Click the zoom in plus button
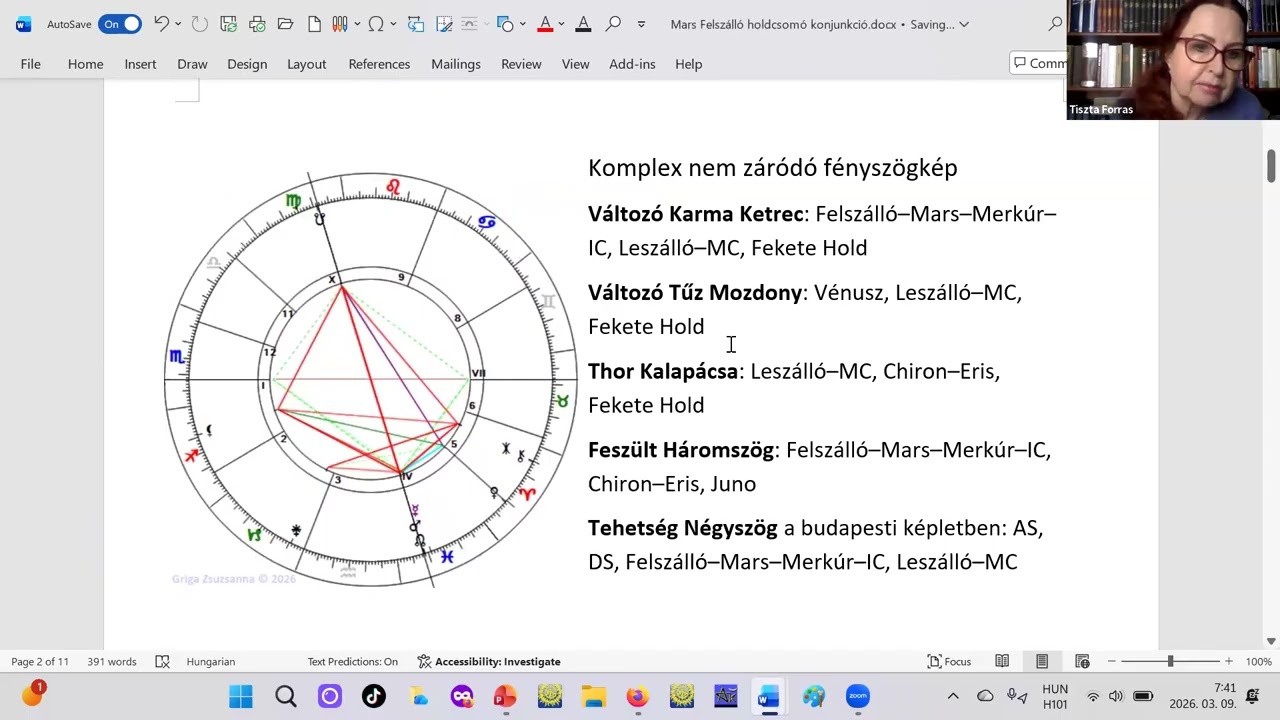This screenshot has width=1280, height=720. tap(1229, 661)
